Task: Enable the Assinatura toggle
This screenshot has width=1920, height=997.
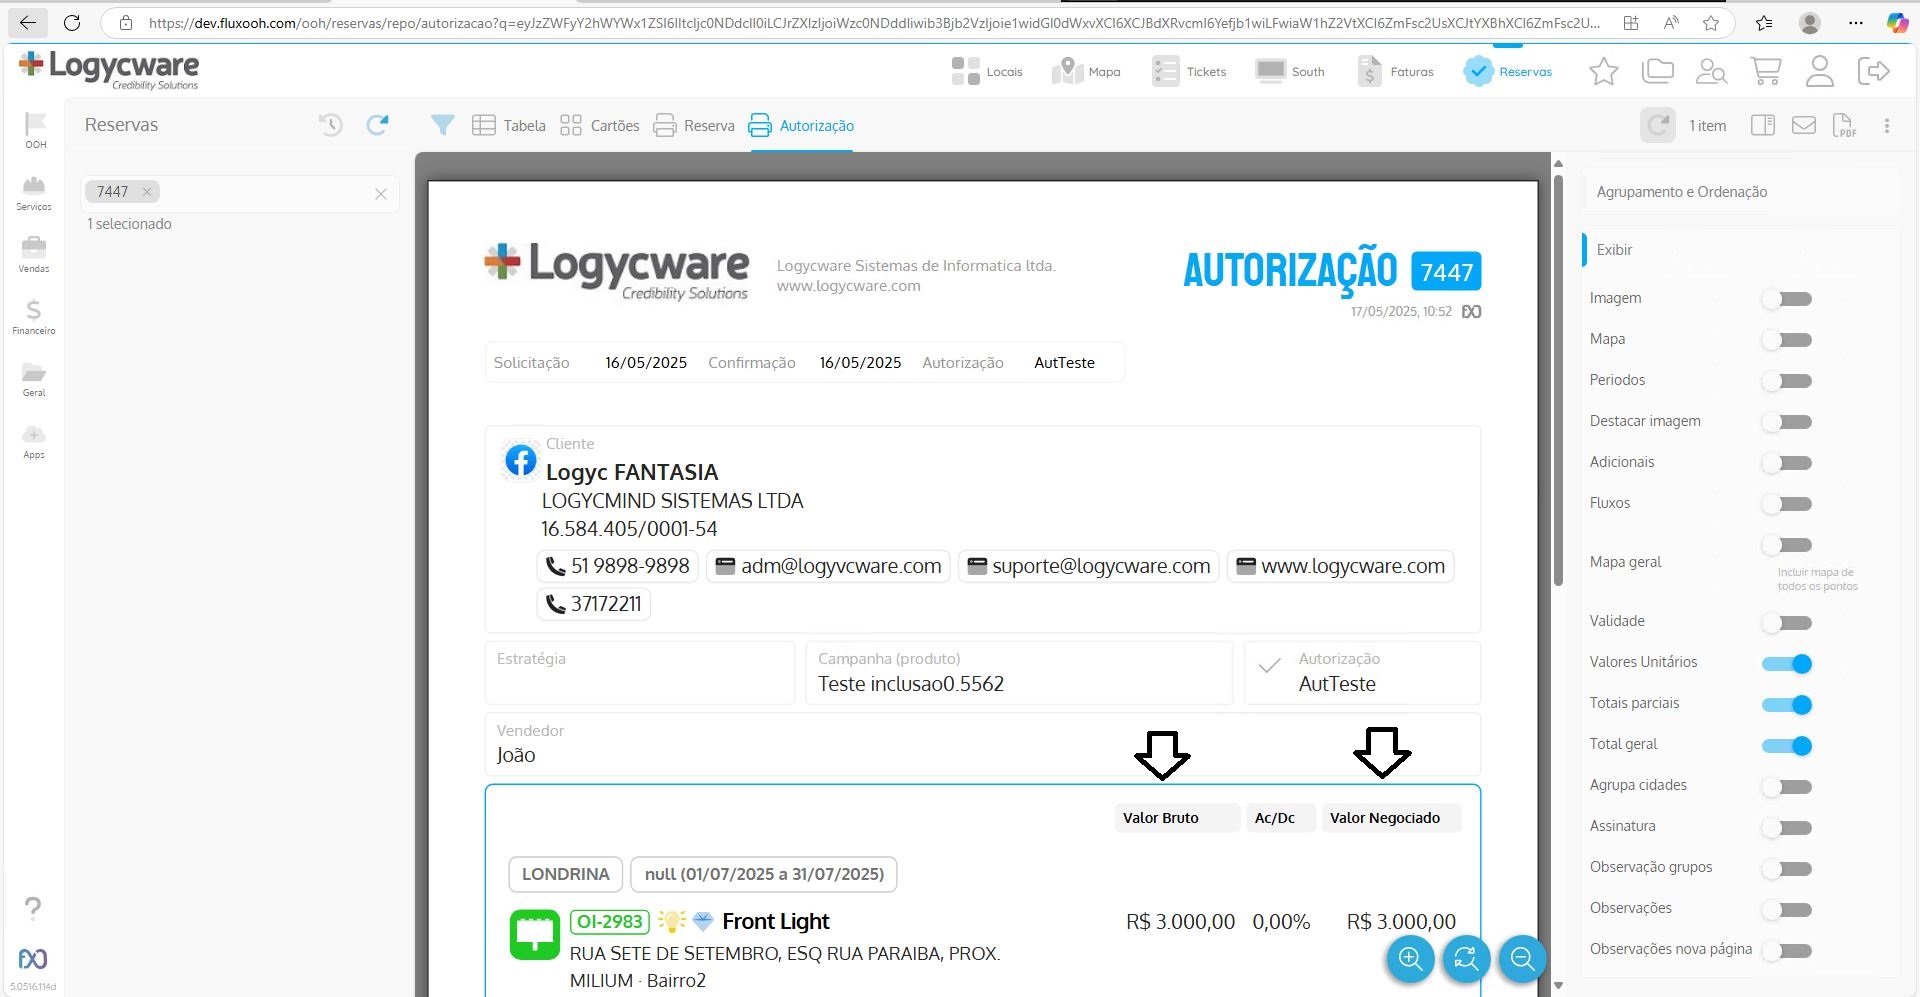Action: (x=1787, y=828)
